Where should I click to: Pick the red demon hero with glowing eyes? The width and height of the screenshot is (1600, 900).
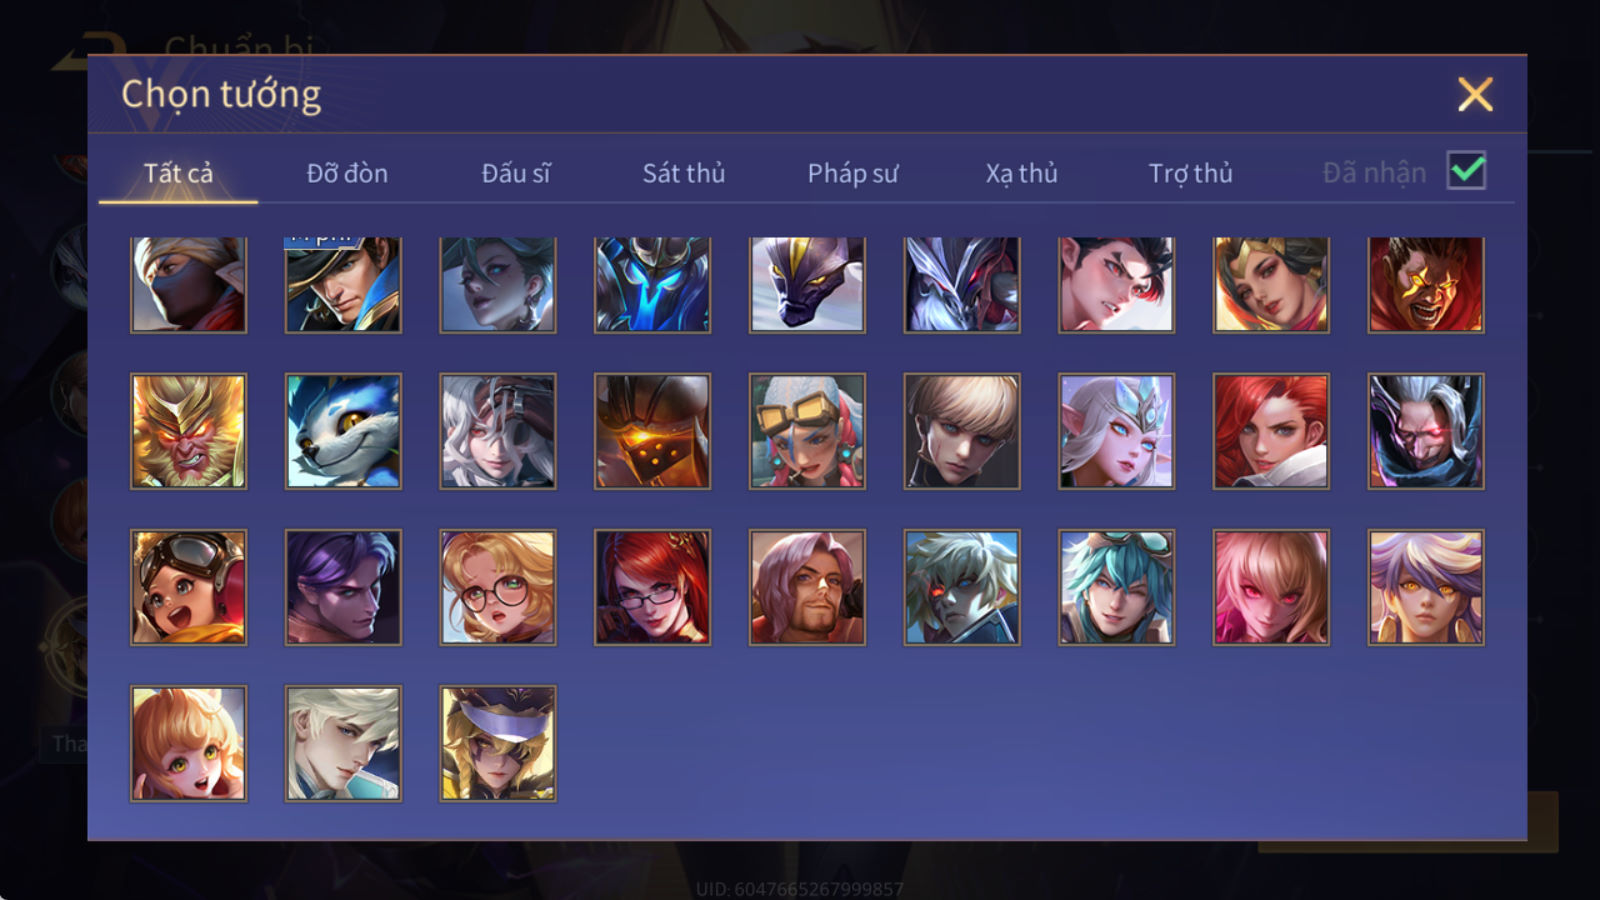click(1426, 284)
